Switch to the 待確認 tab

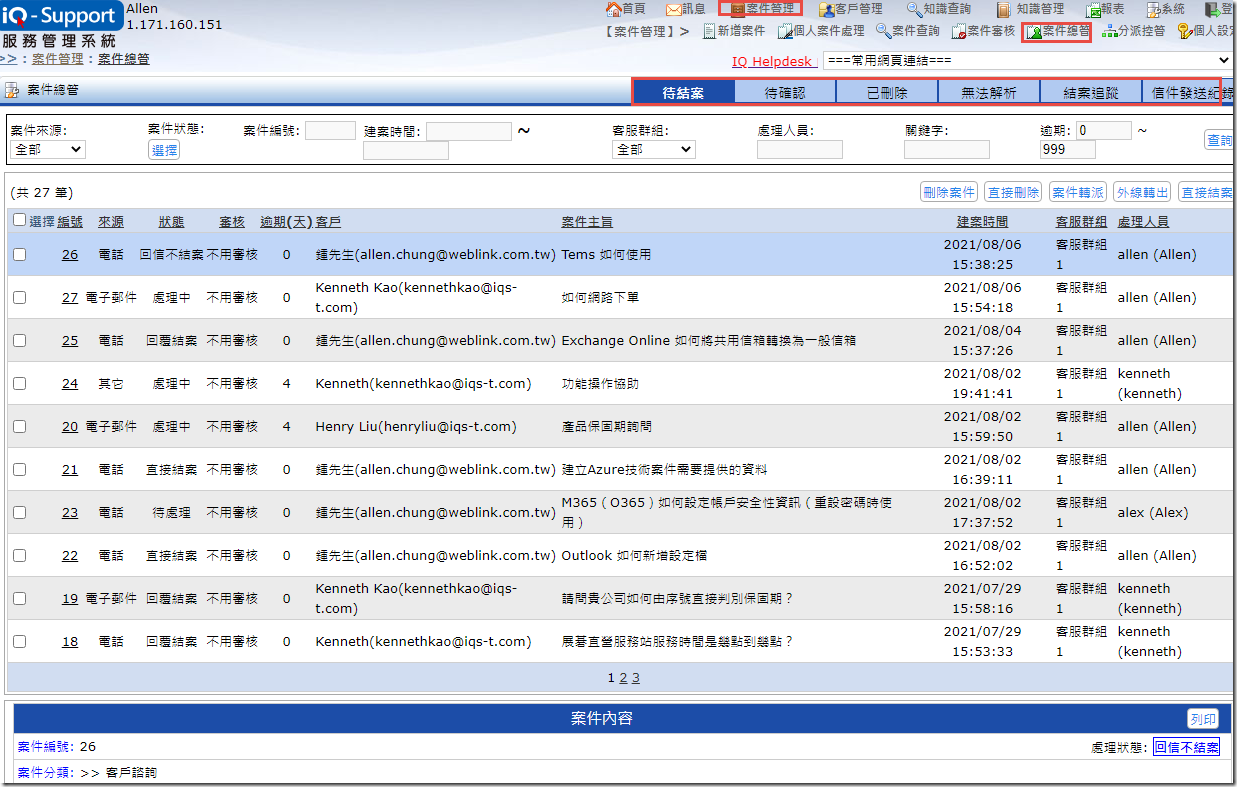pyautogui.click(x=785, y=92)
